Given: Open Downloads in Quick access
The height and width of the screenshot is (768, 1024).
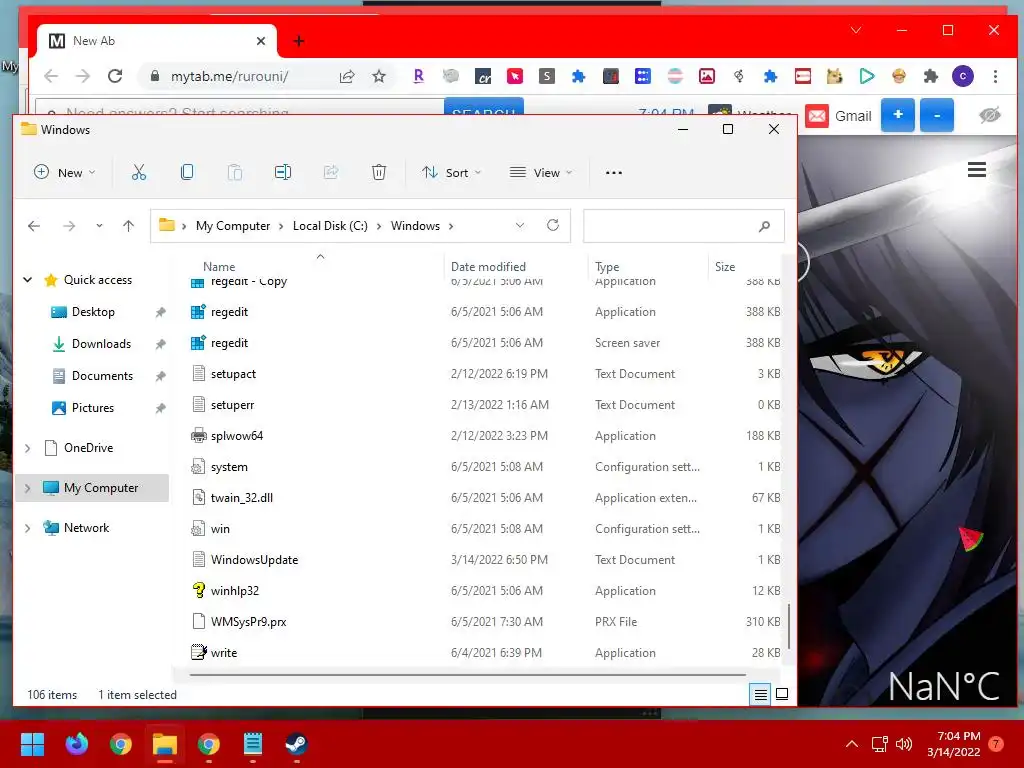Looking at the screenshot, I should 101,344.
